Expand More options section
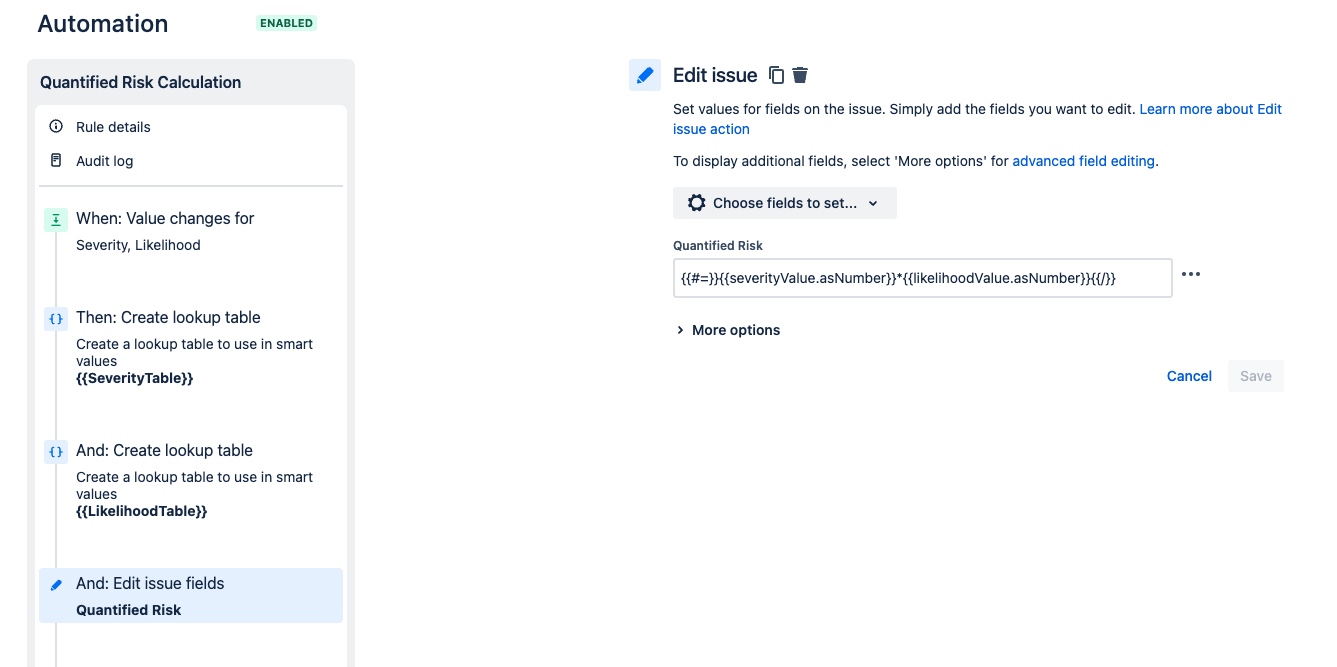The image size is (1337, 667). pyautogui.click(x=728, y=330)
